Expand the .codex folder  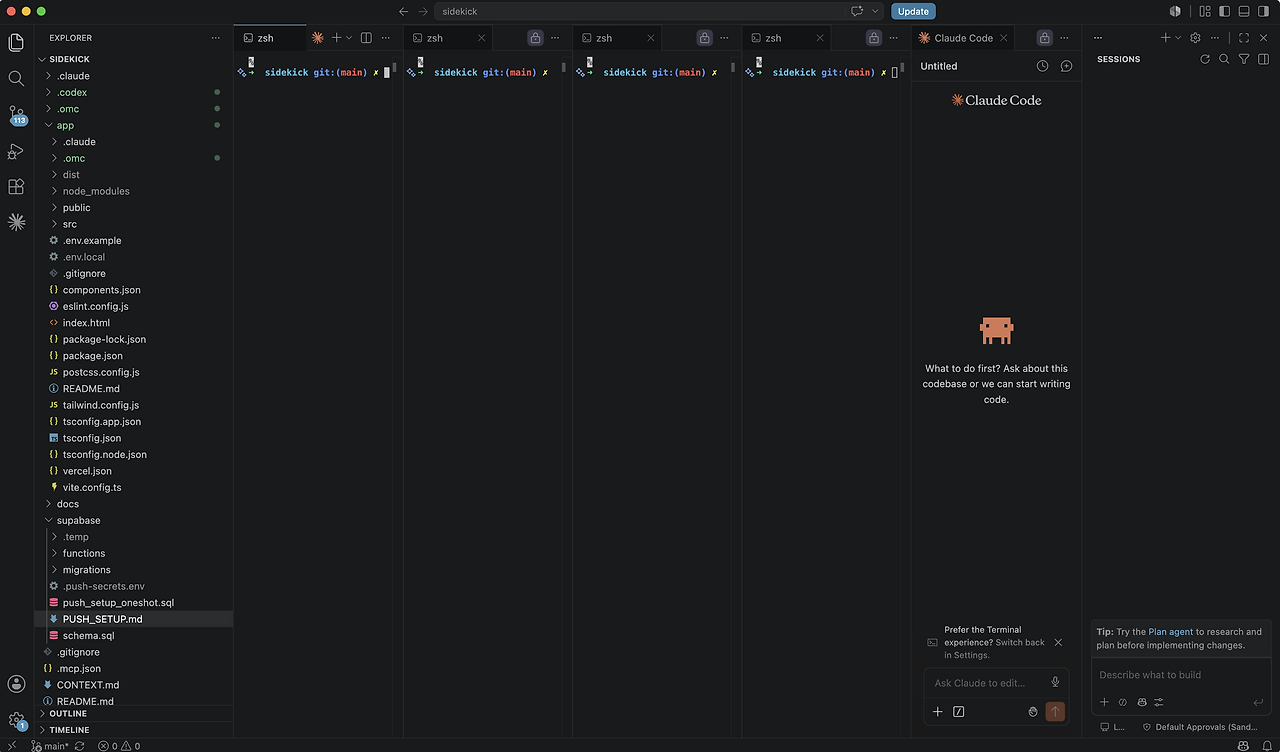(134, 92)
